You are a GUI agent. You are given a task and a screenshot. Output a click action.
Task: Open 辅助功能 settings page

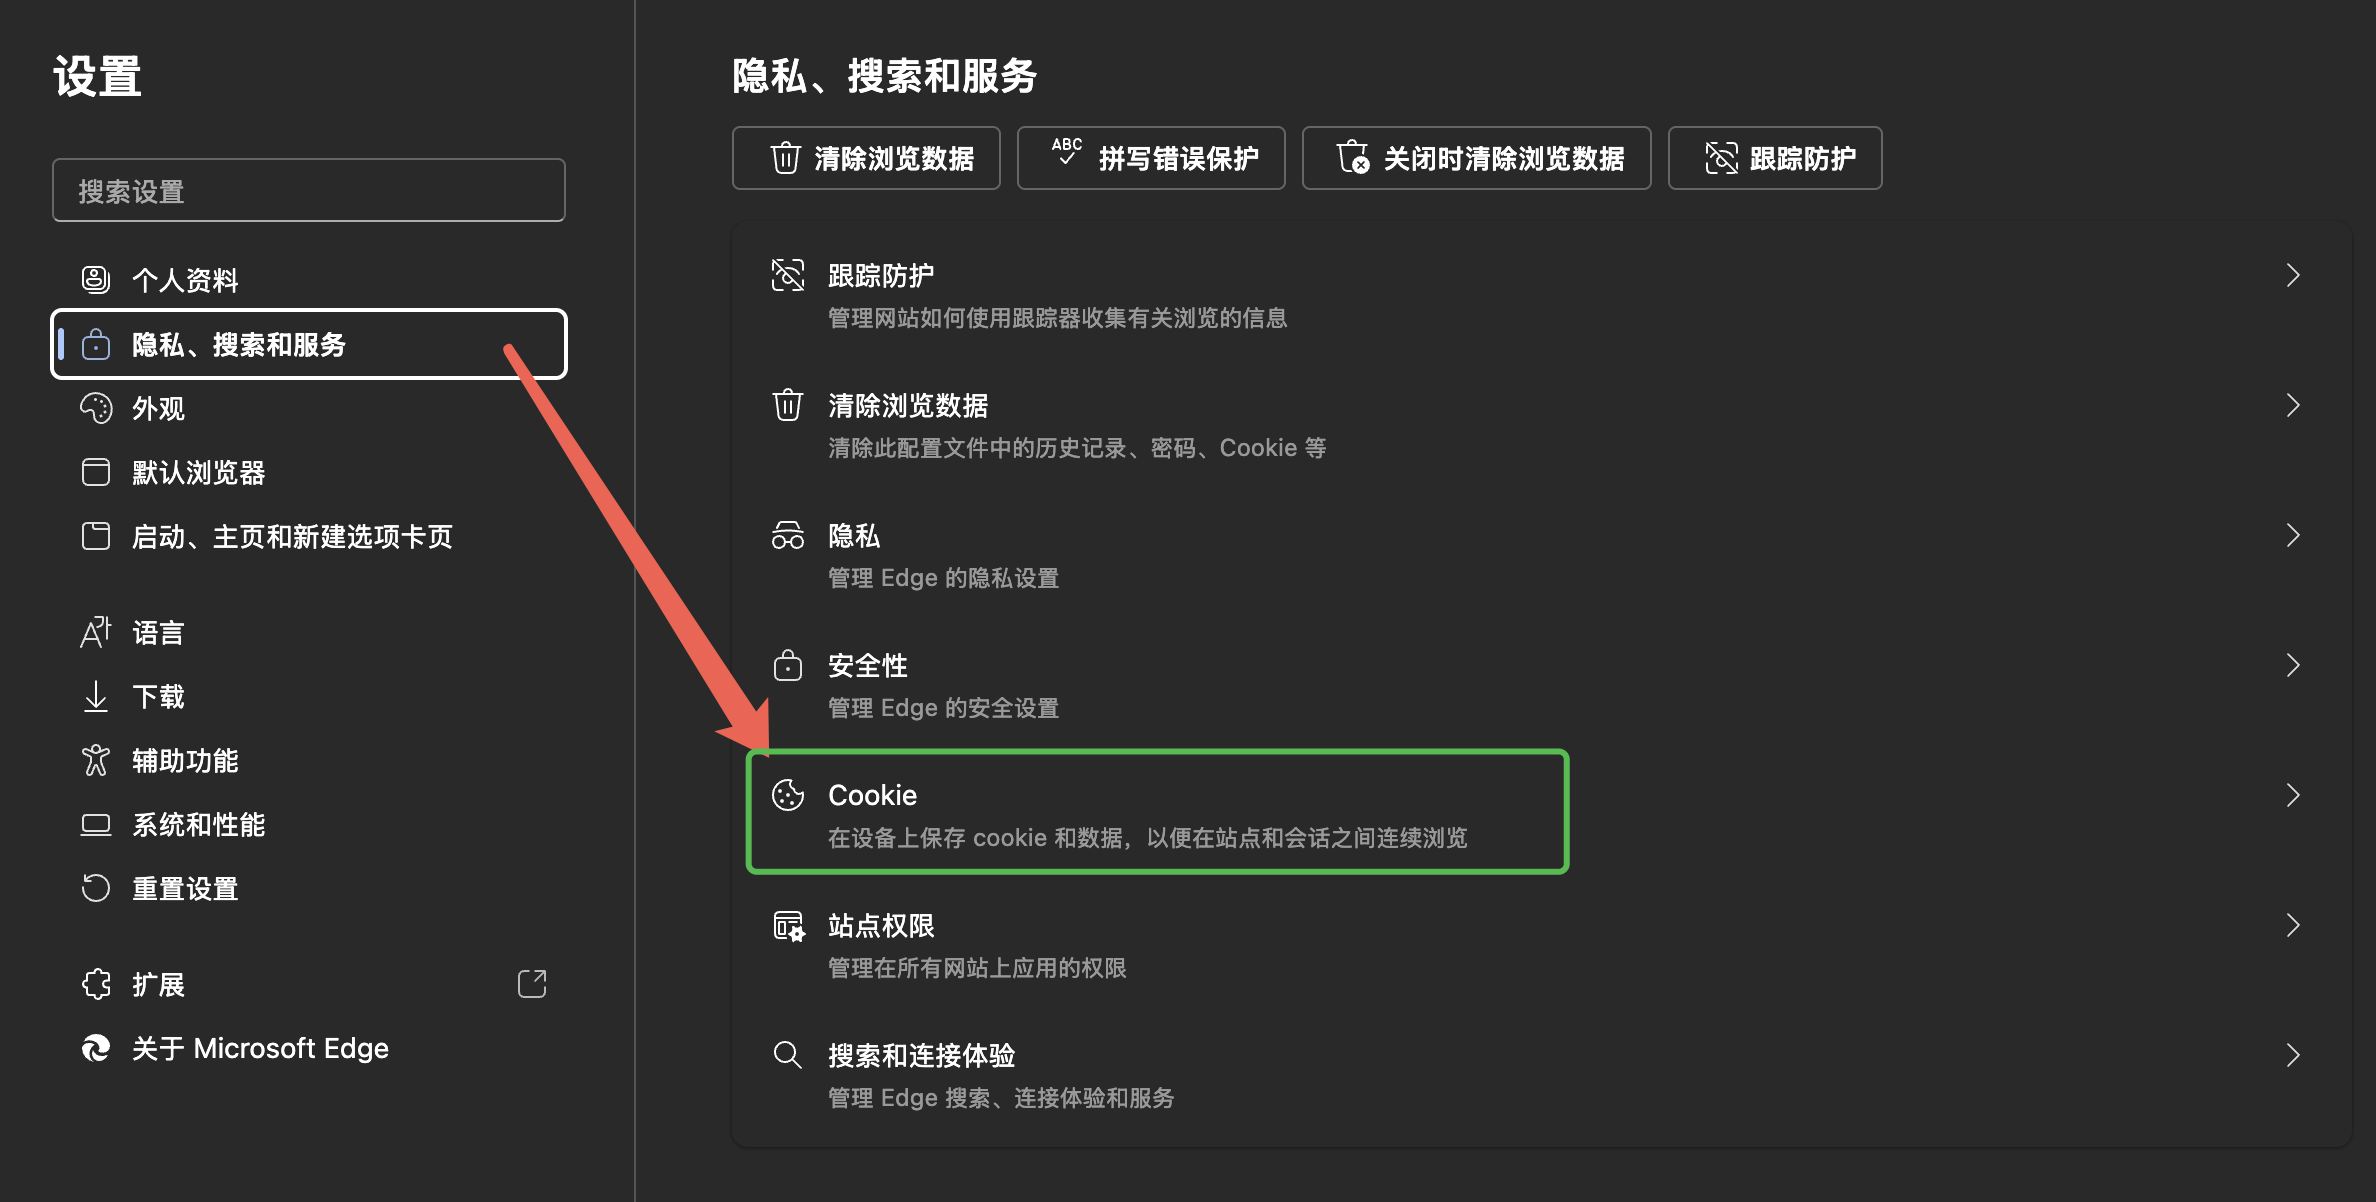[309, 760]
